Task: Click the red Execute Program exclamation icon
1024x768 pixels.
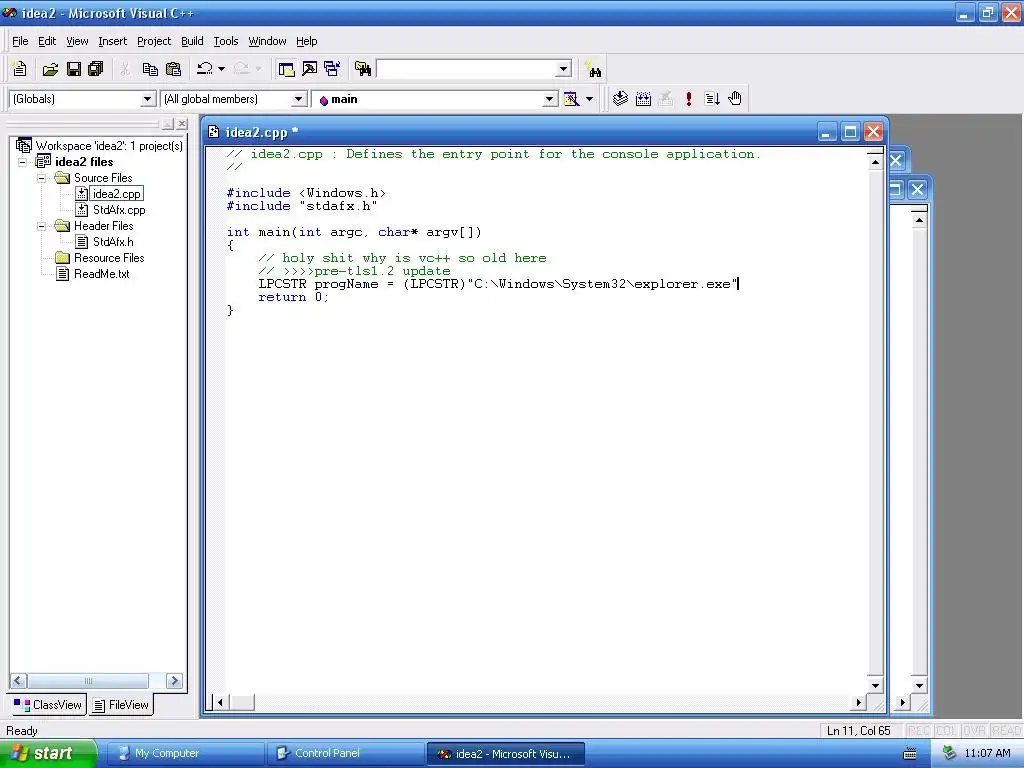Action: point(688,99)
